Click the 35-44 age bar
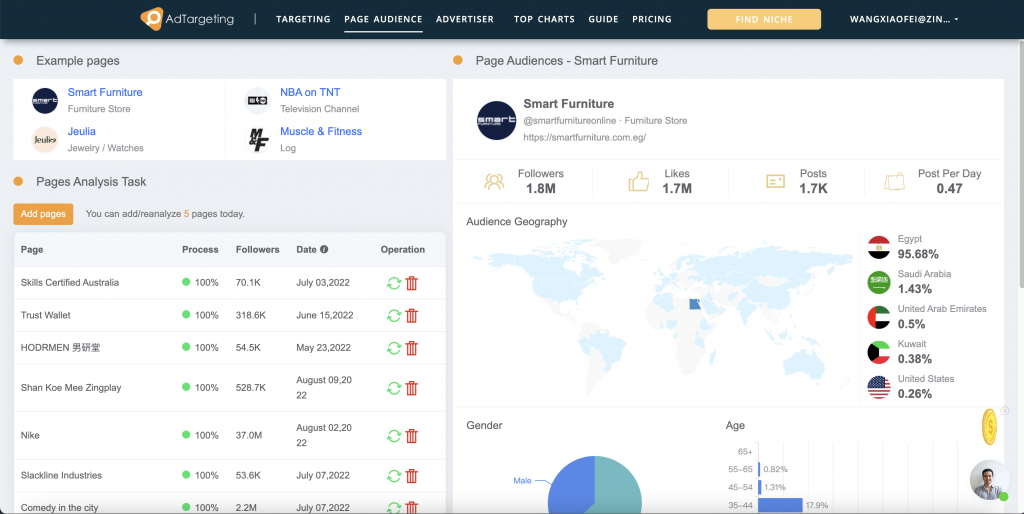 tap(780, 505)
